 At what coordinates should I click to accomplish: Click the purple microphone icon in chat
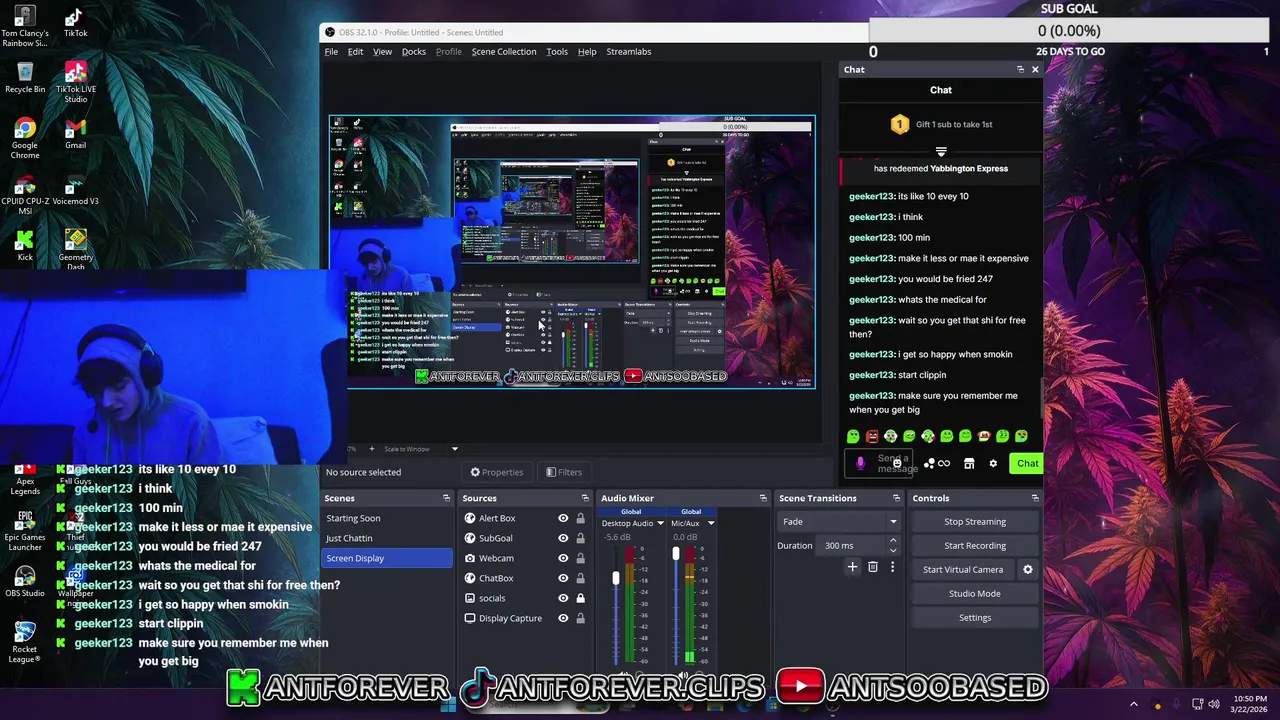[x=860, y=463]
